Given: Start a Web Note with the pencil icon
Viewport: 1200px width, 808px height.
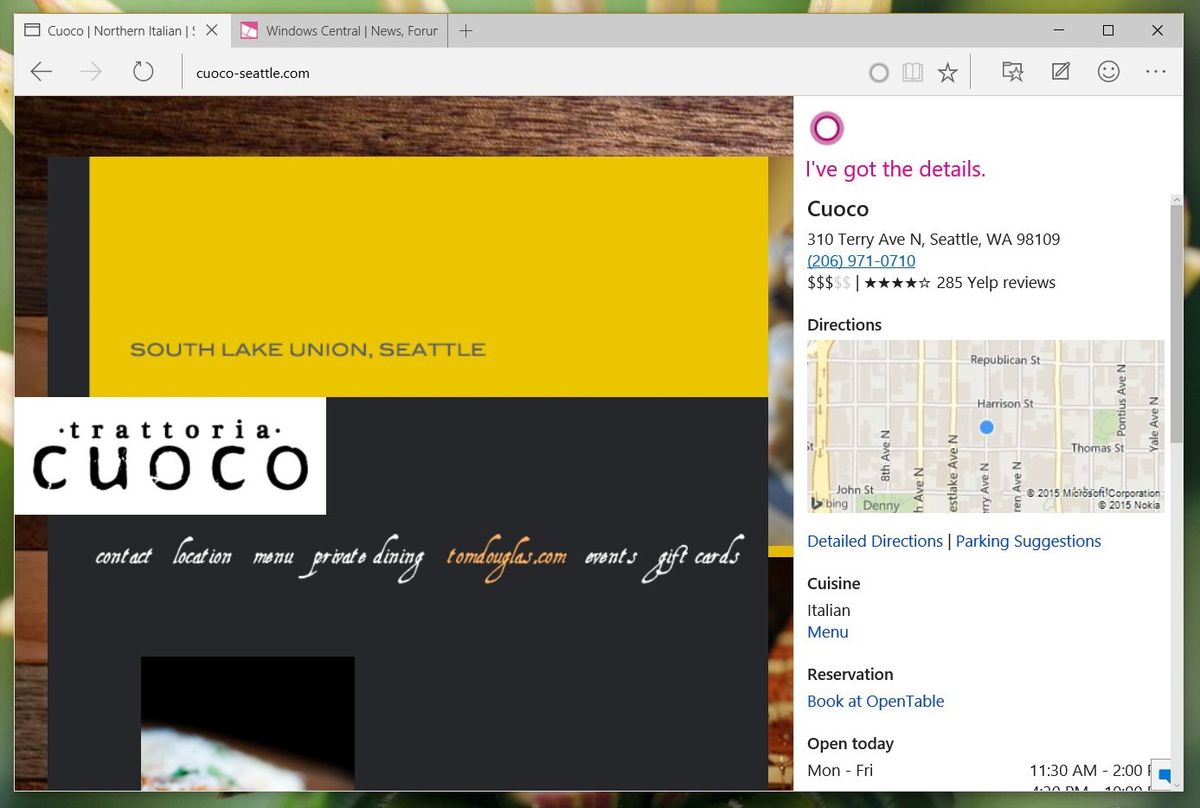Looking at the screenshot, I should pyautogui.click(x=1060, y=72).
